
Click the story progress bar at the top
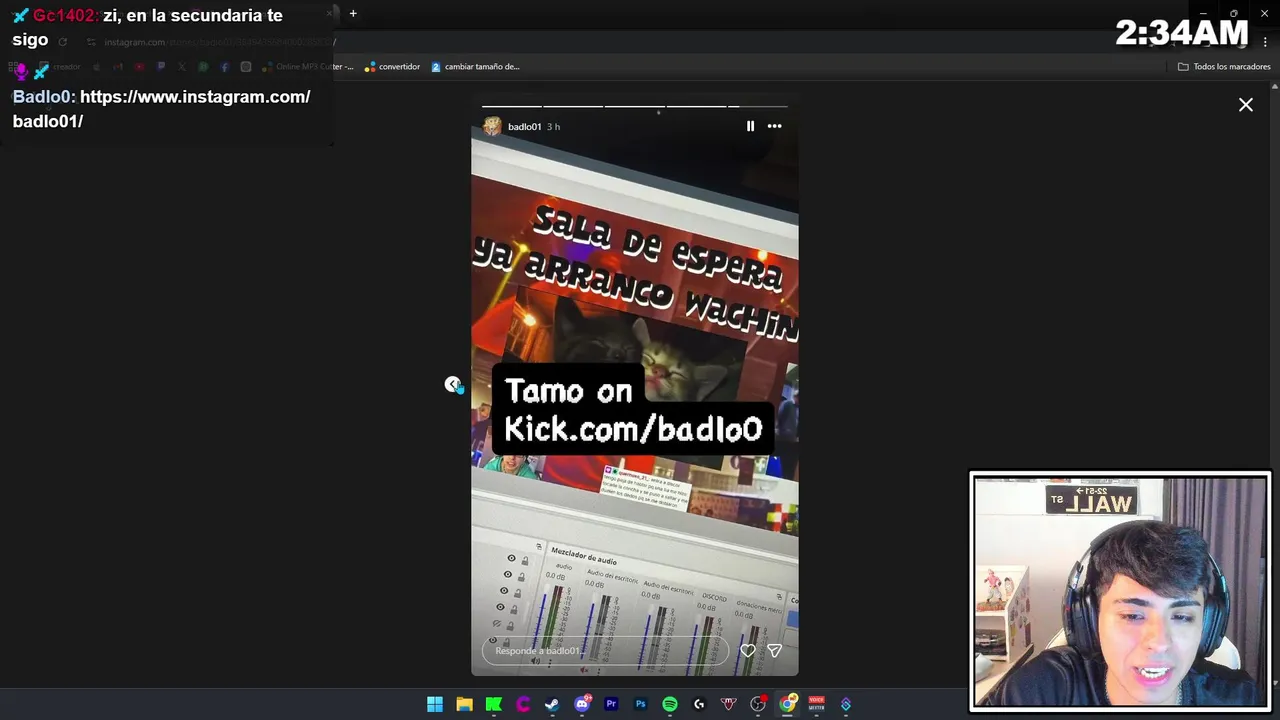tap(635, 105)
